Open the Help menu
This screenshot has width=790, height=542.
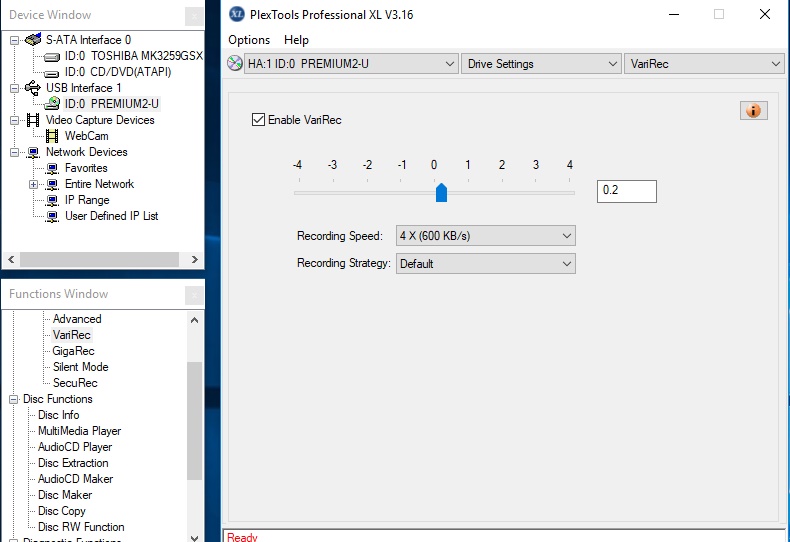coord(296,40)
